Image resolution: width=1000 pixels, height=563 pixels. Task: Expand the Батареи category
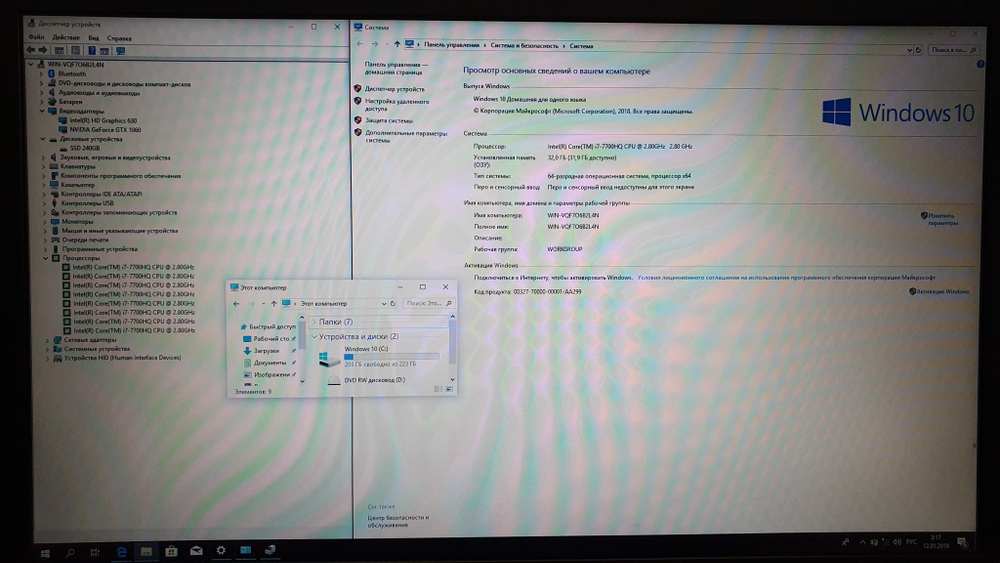pos(41,101)
